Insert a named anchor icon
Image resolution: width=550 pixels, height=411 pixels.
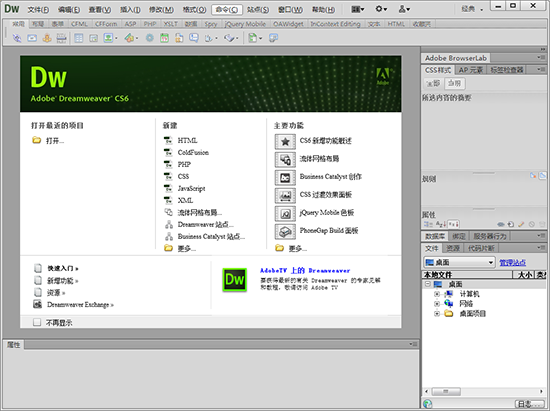point(47,38)
